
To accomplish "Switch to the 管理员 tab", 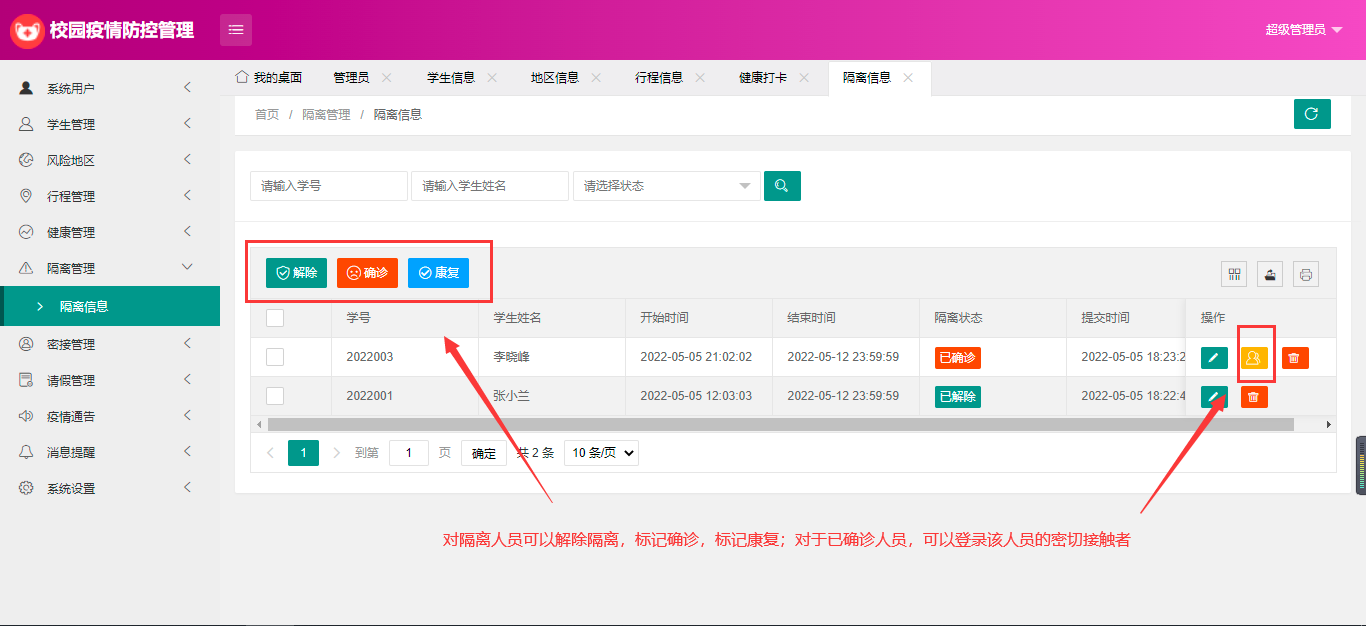I will click(351, 77).
